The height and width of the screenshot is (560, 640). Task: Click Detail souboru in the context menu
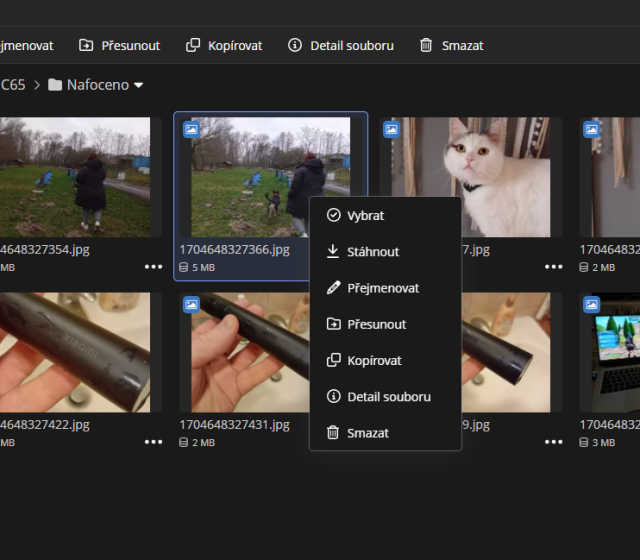point(388,397)
